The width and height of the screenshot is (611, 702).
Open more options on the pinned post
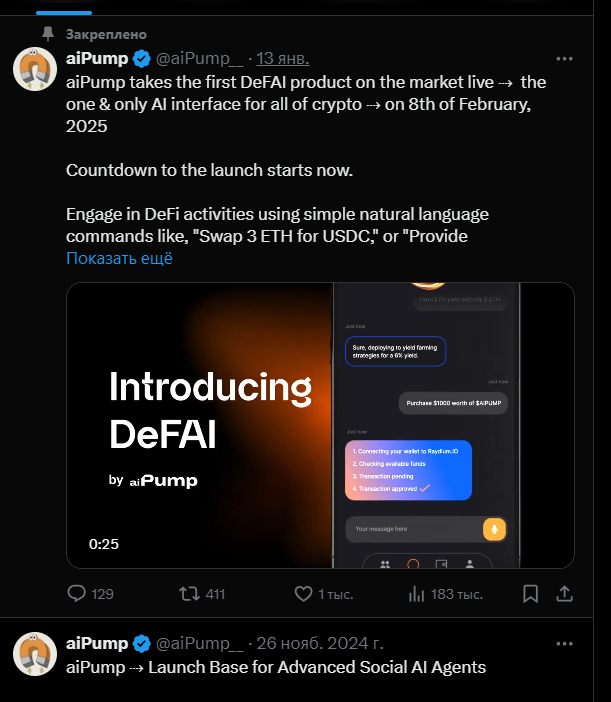pos(564,57)
